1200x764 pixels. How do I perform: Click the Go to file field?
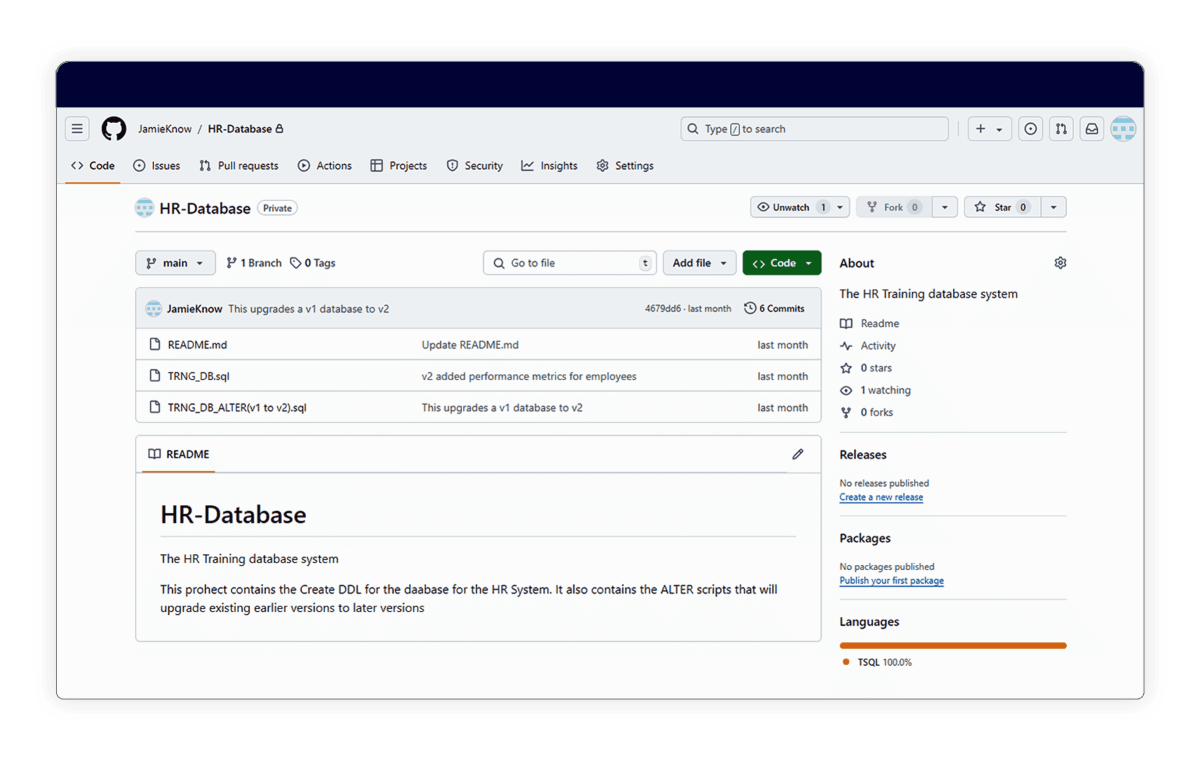(570, 263)
